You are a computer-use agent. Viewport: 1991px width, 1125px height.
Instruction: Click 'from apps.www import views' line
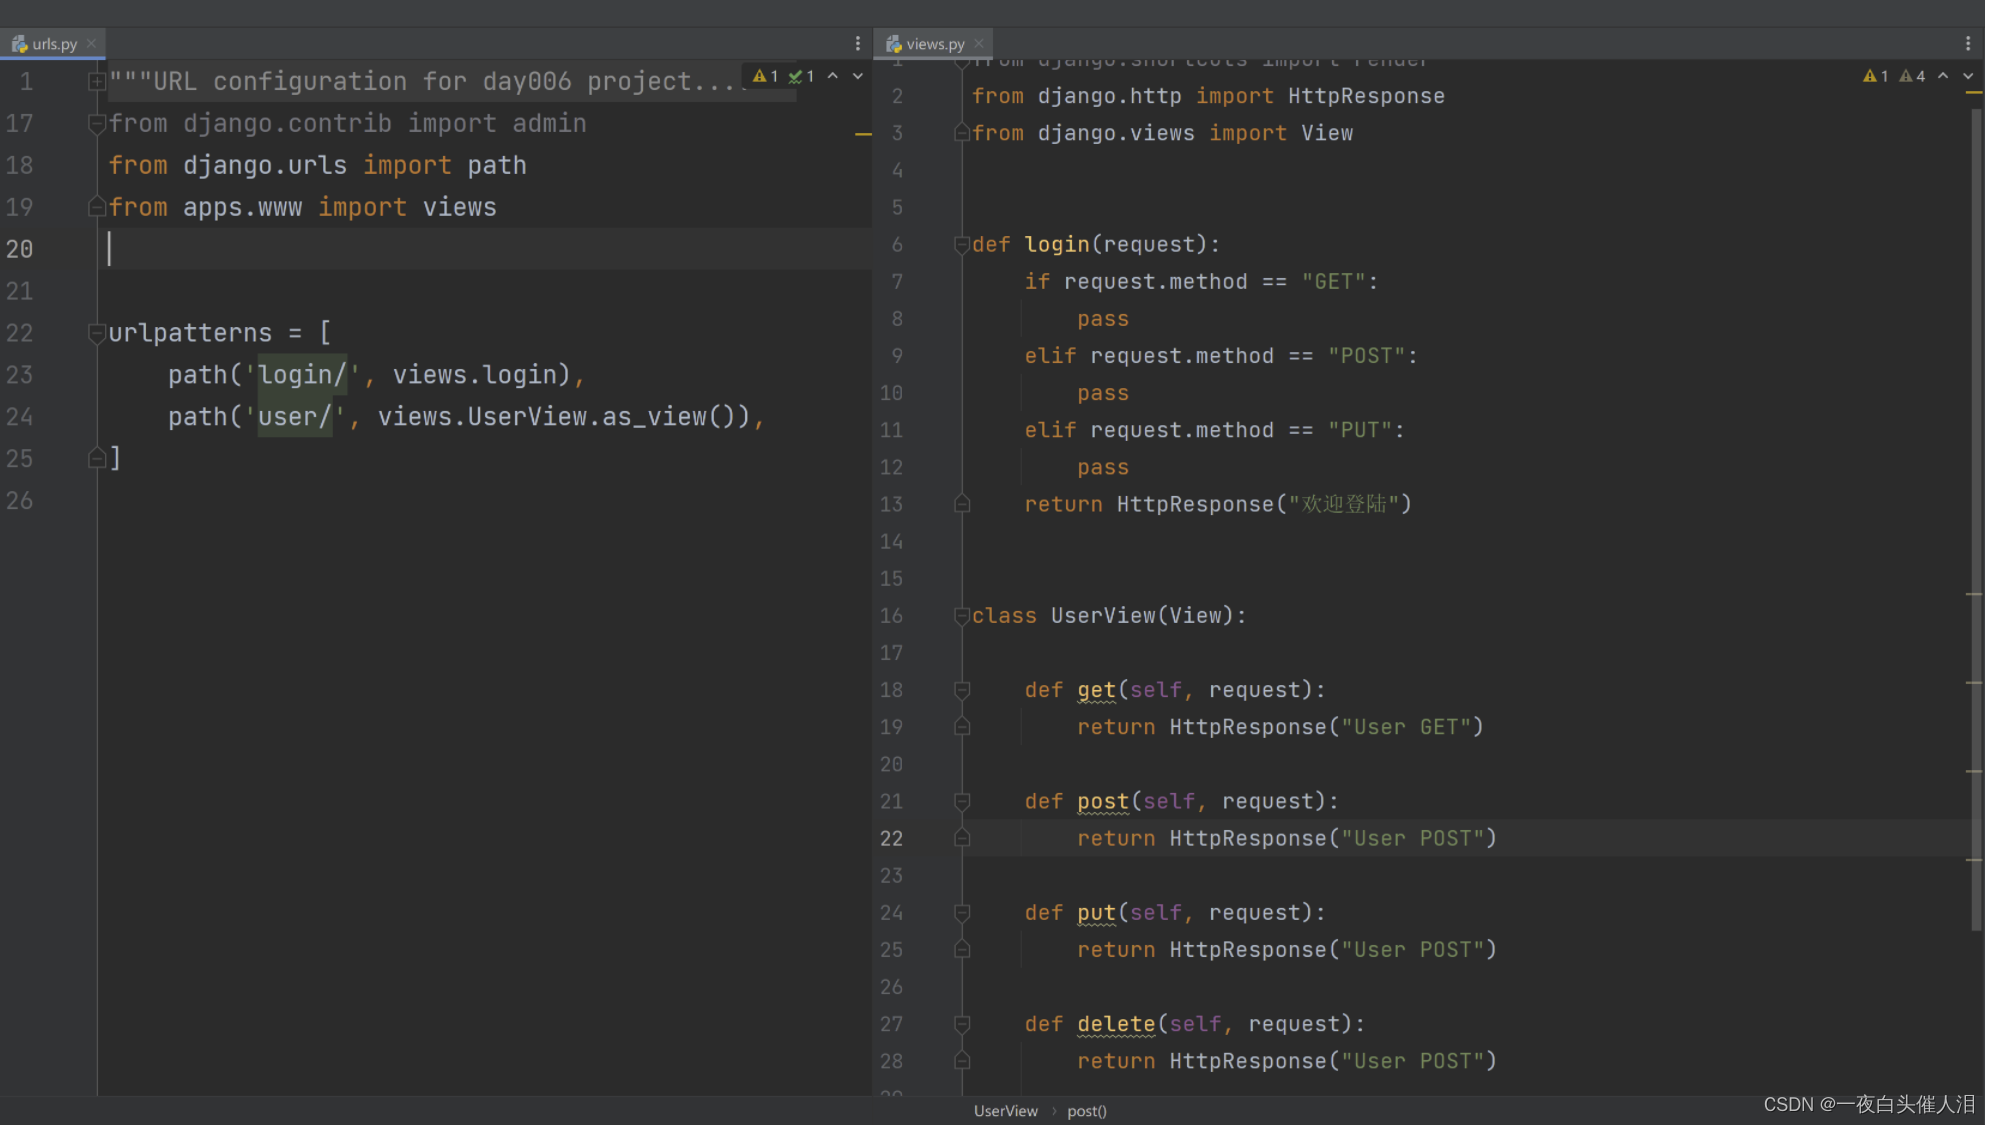302,207
